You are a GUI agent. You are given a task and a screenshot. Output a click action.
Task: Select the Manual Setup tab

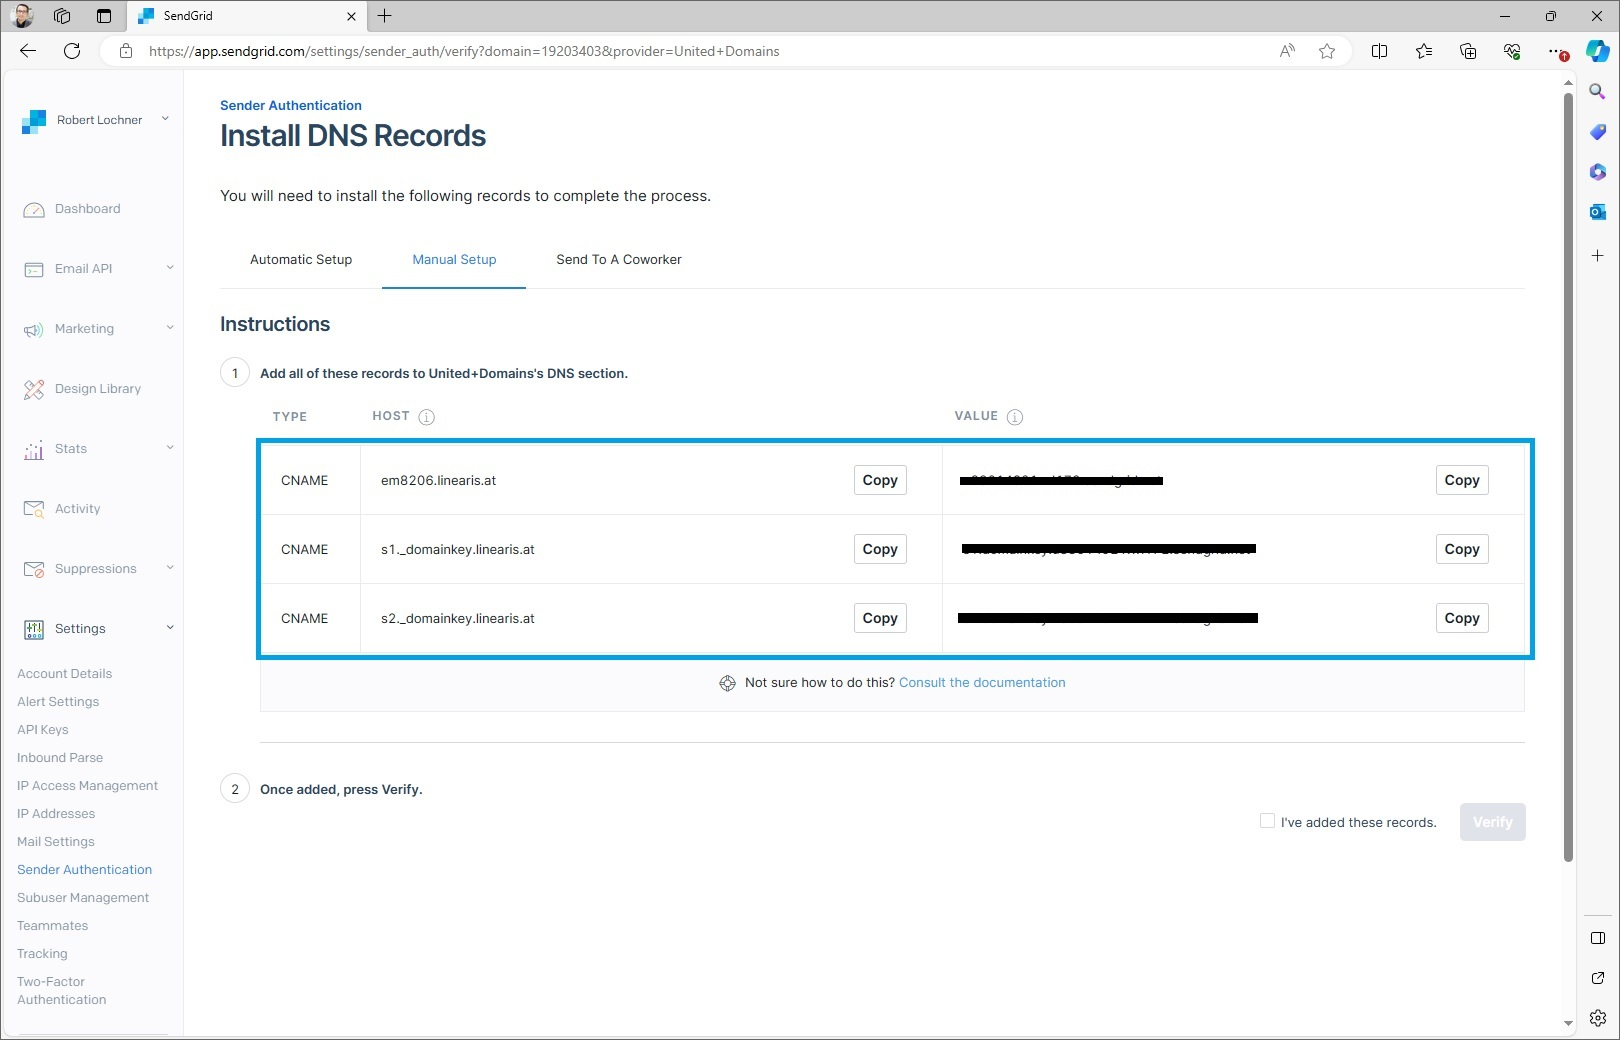tap(454, 260)
